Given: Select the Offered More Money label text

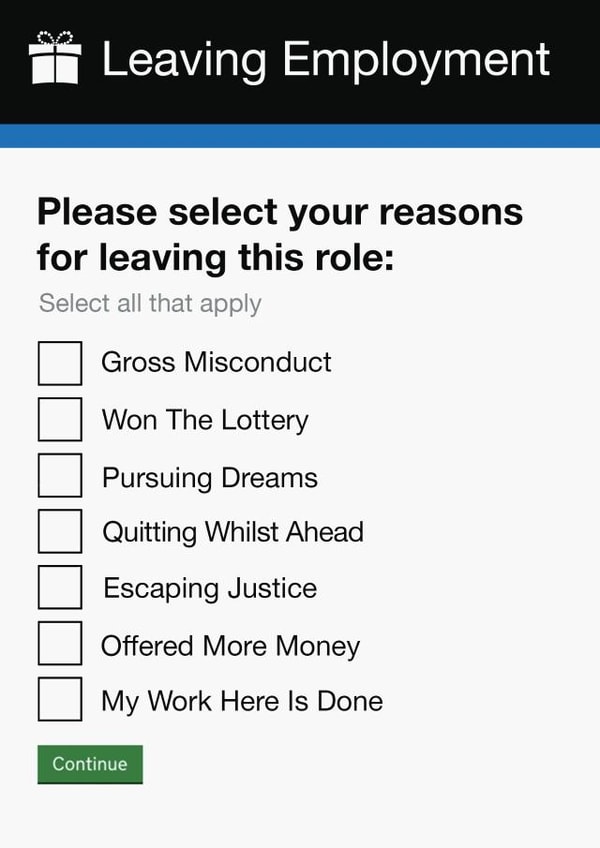Looking at the screenshot, I should pos(230,645).
